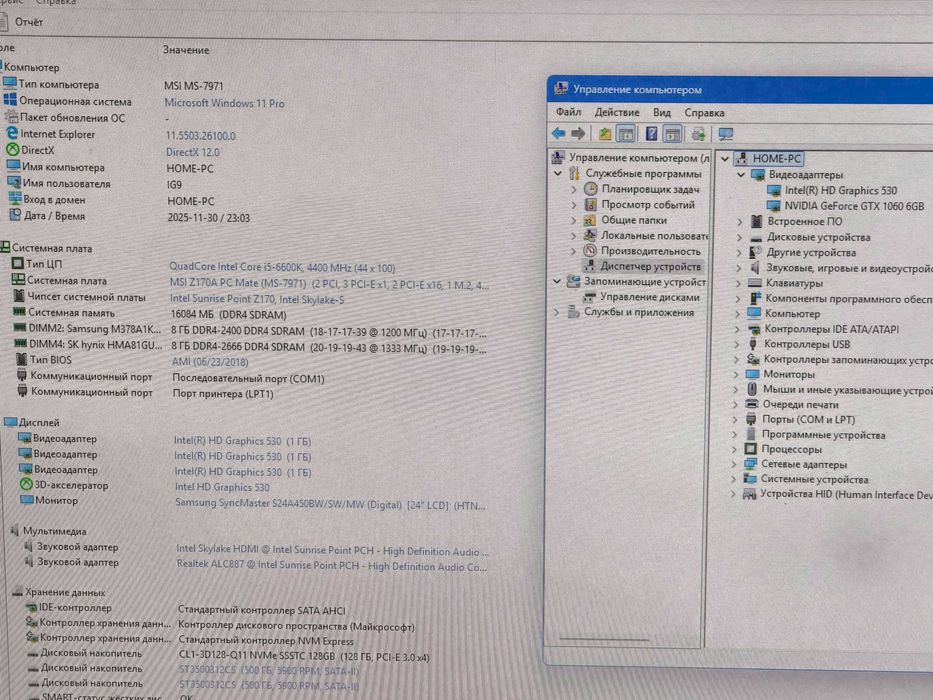This screenshot has width=933, height=700.
Task: Select Диспетчер устройств in the console tree
Action: click(x=650, y=266)
